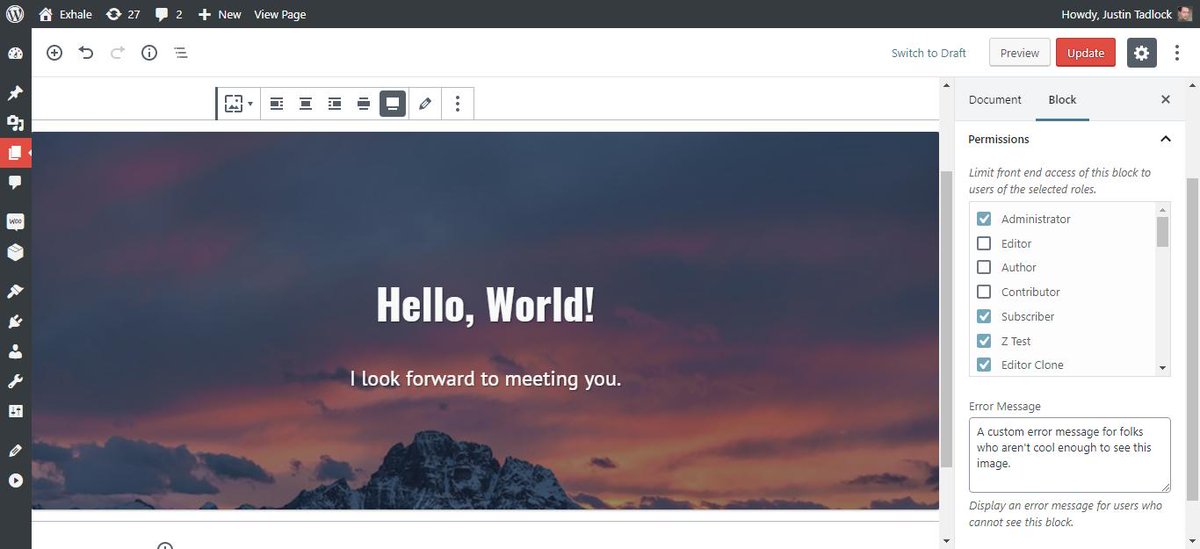Open Howdy, Justin Tadlock account menu
Image resolution: width=1200 pixels, height=549 pixels.
pyautogui.click(x=1127, y=14)
